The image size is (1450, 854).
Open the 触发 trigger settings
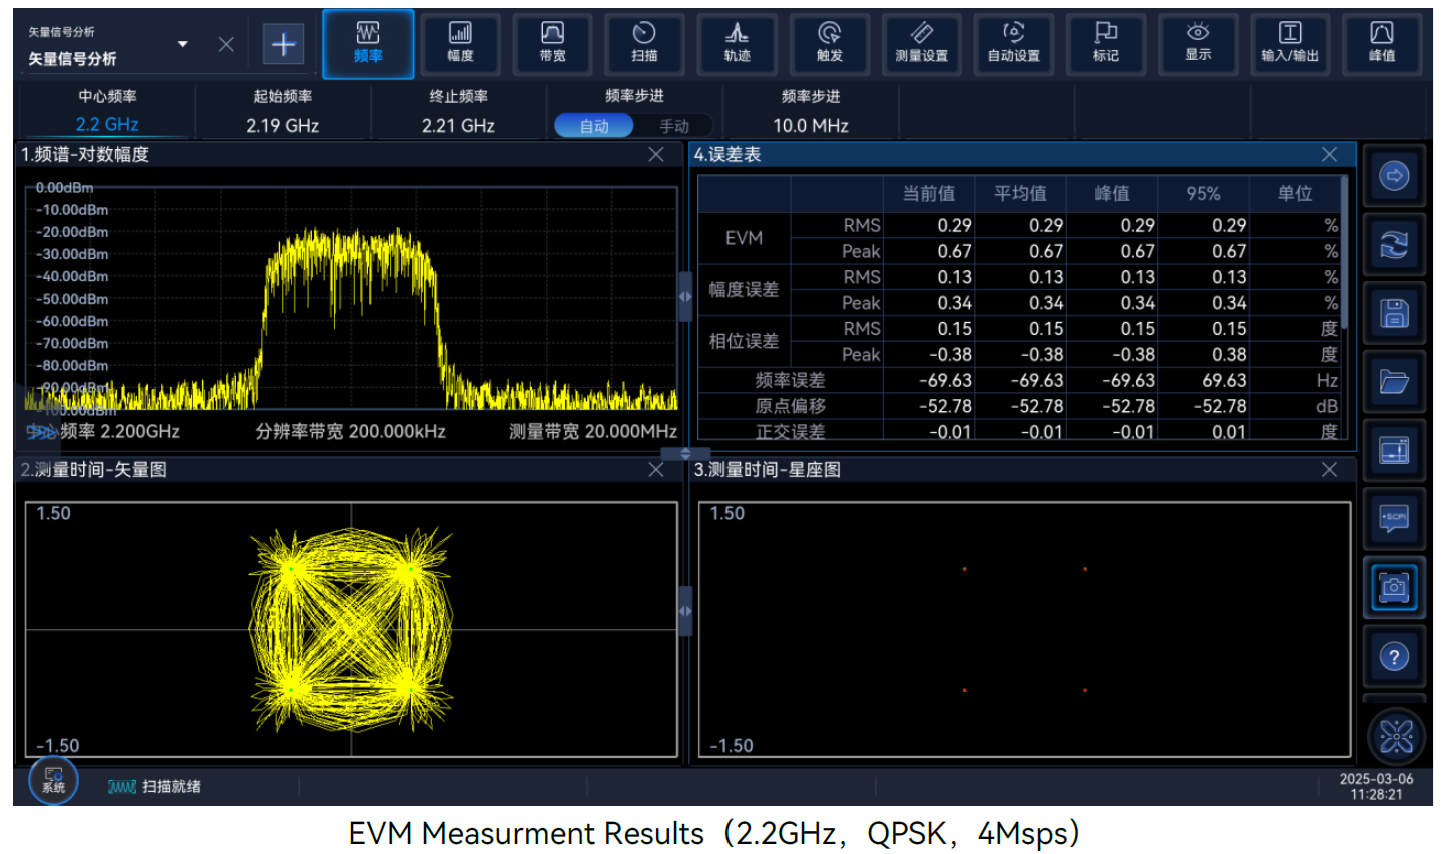tap(829, 44)
